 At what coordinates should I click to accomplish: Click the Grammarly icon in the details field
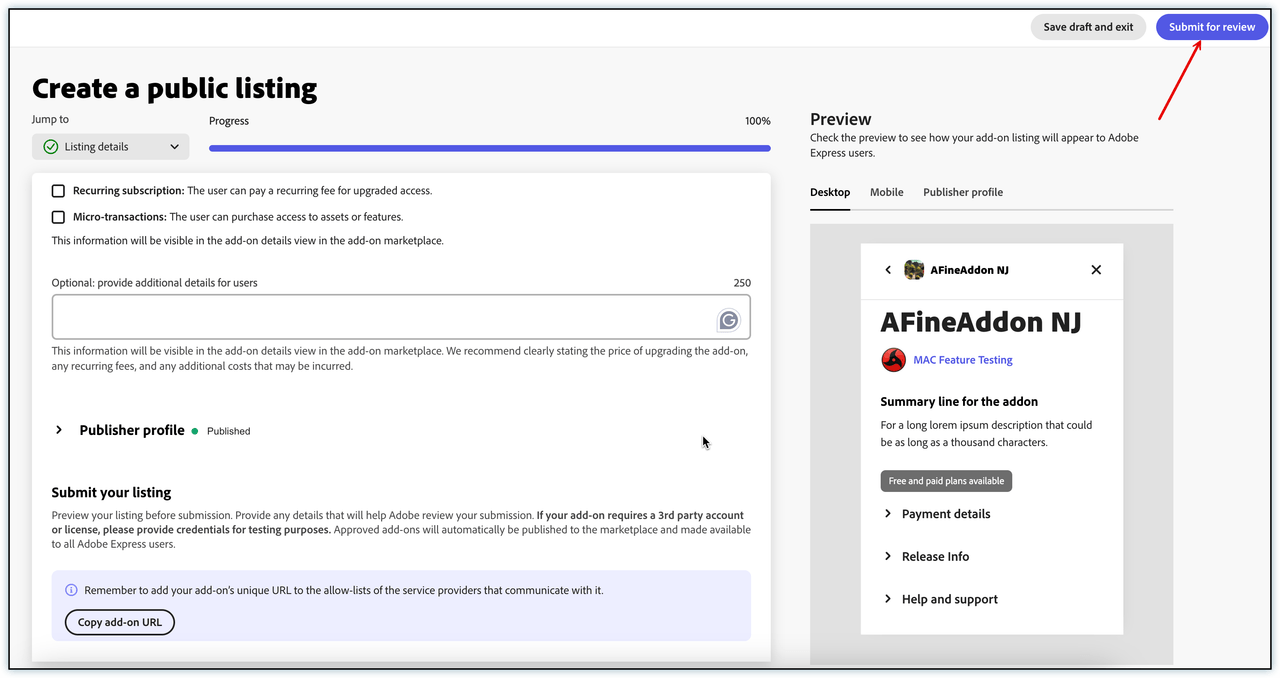729,320
